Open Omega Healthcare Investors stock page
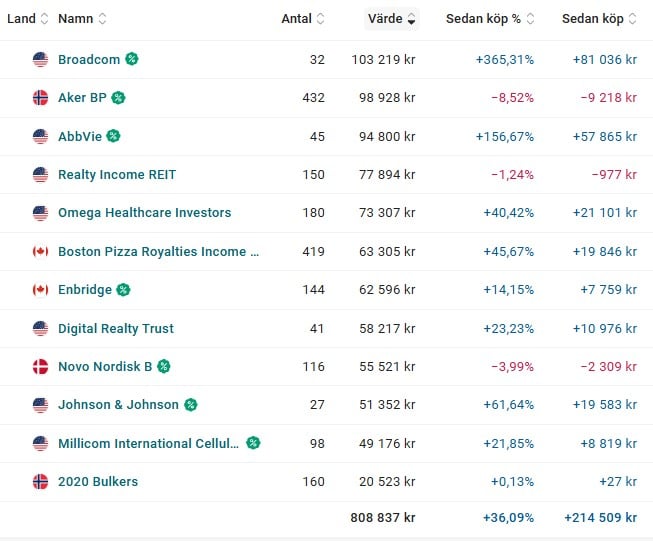 tap(144, 213)
